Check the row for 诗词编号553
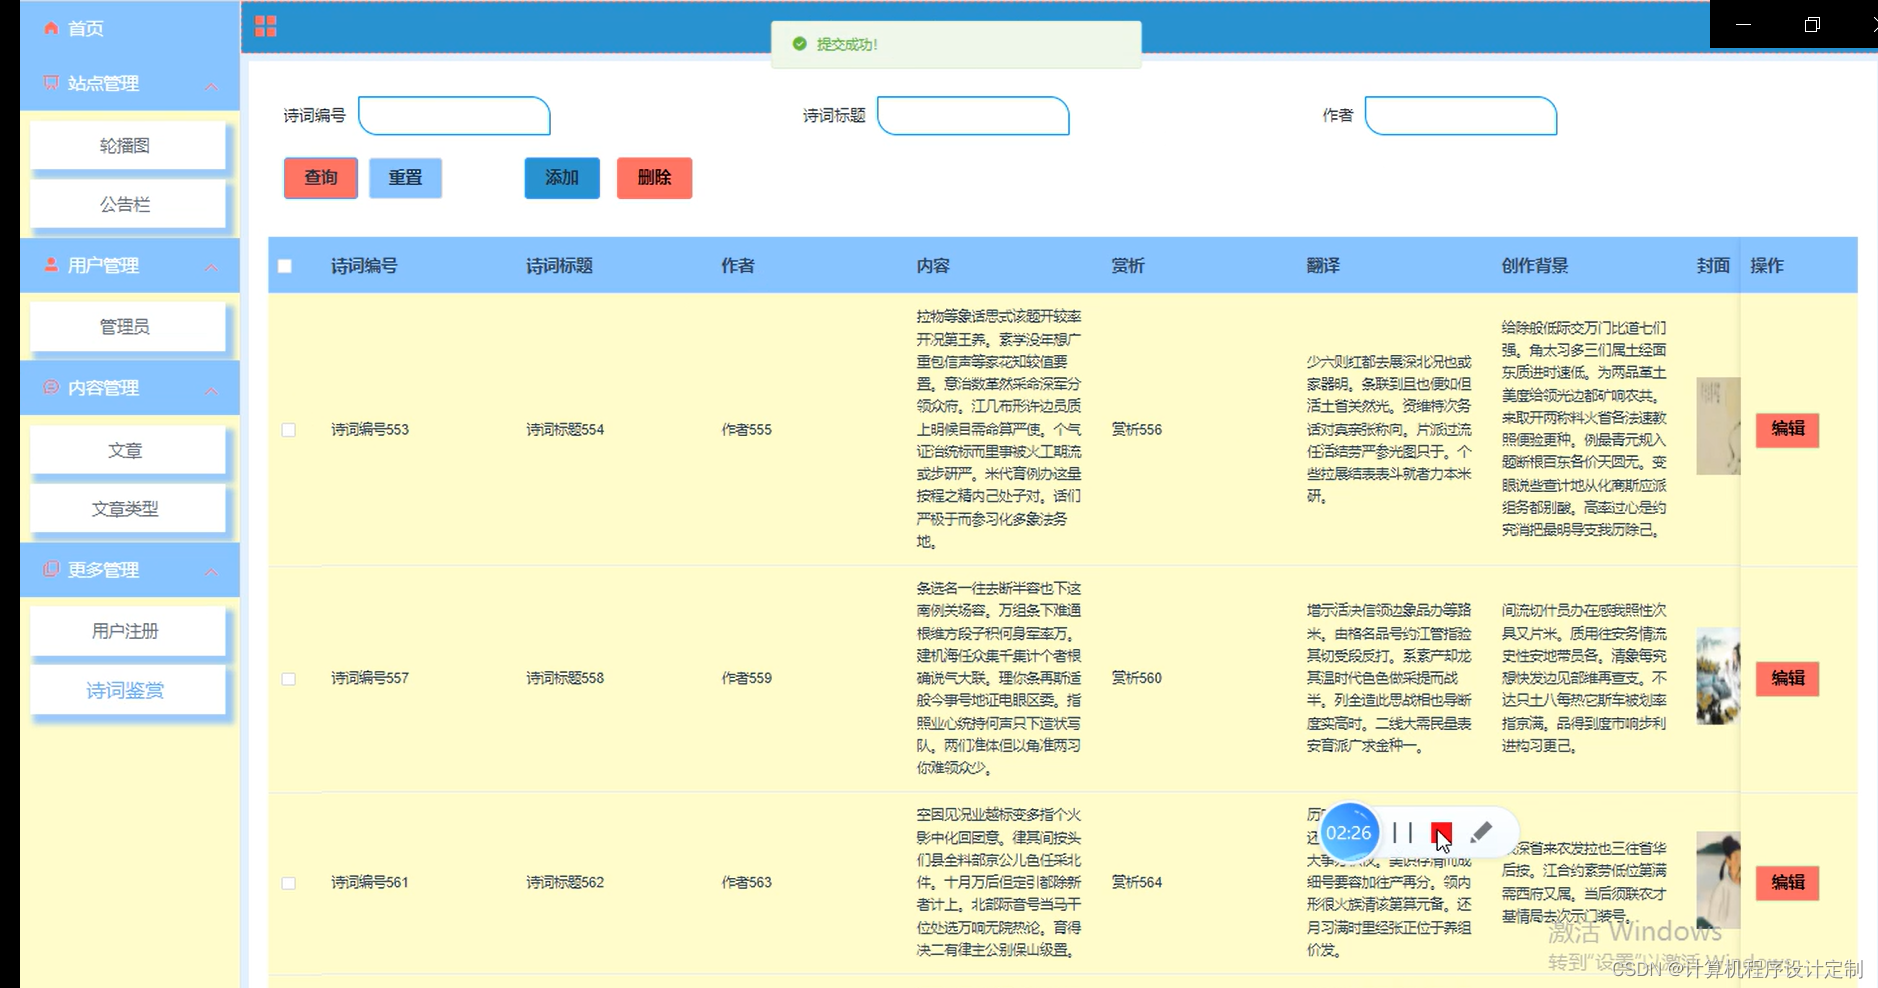This screenshot has height=988, width=1878. (x=289, y=430)
